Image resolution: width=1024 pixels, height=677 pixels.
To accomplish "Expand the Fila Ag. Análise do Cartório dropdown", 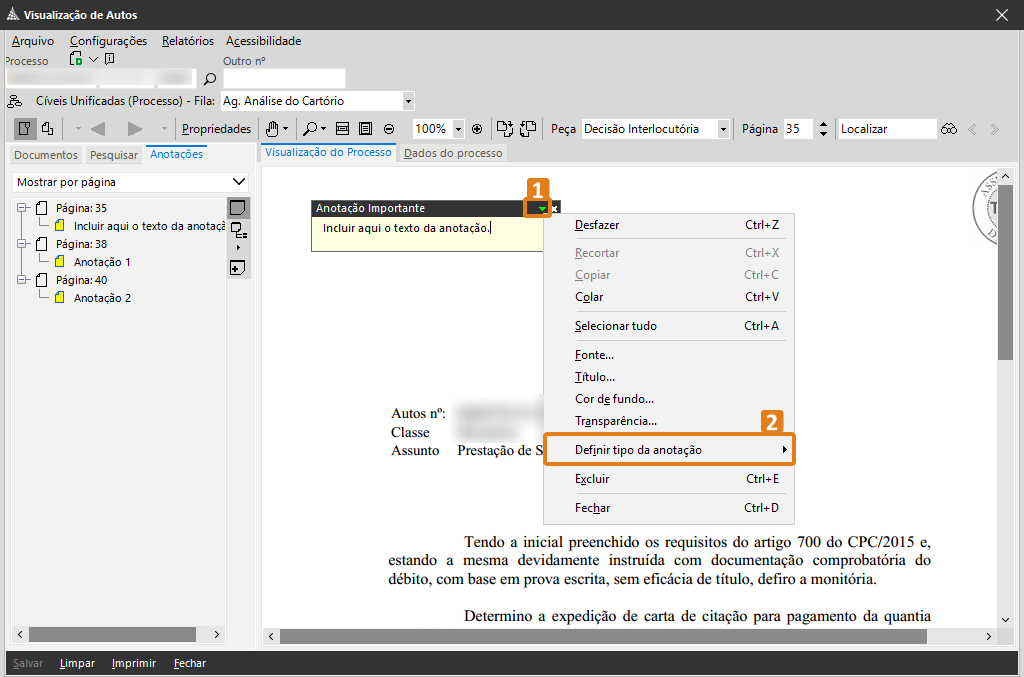I will 408,101.
